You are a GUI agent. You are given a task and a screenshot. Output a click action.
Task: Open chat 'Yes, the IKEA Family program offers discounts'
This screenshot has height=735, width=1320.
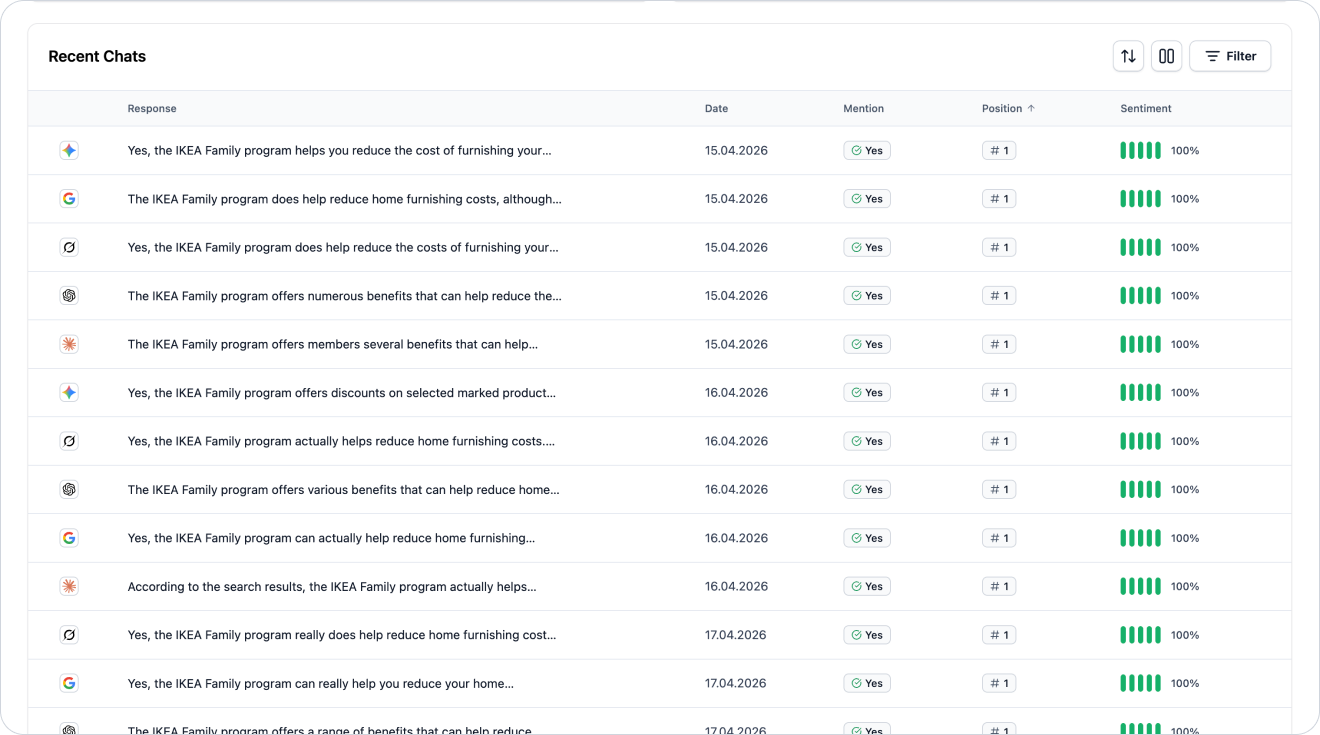point(342,393)
